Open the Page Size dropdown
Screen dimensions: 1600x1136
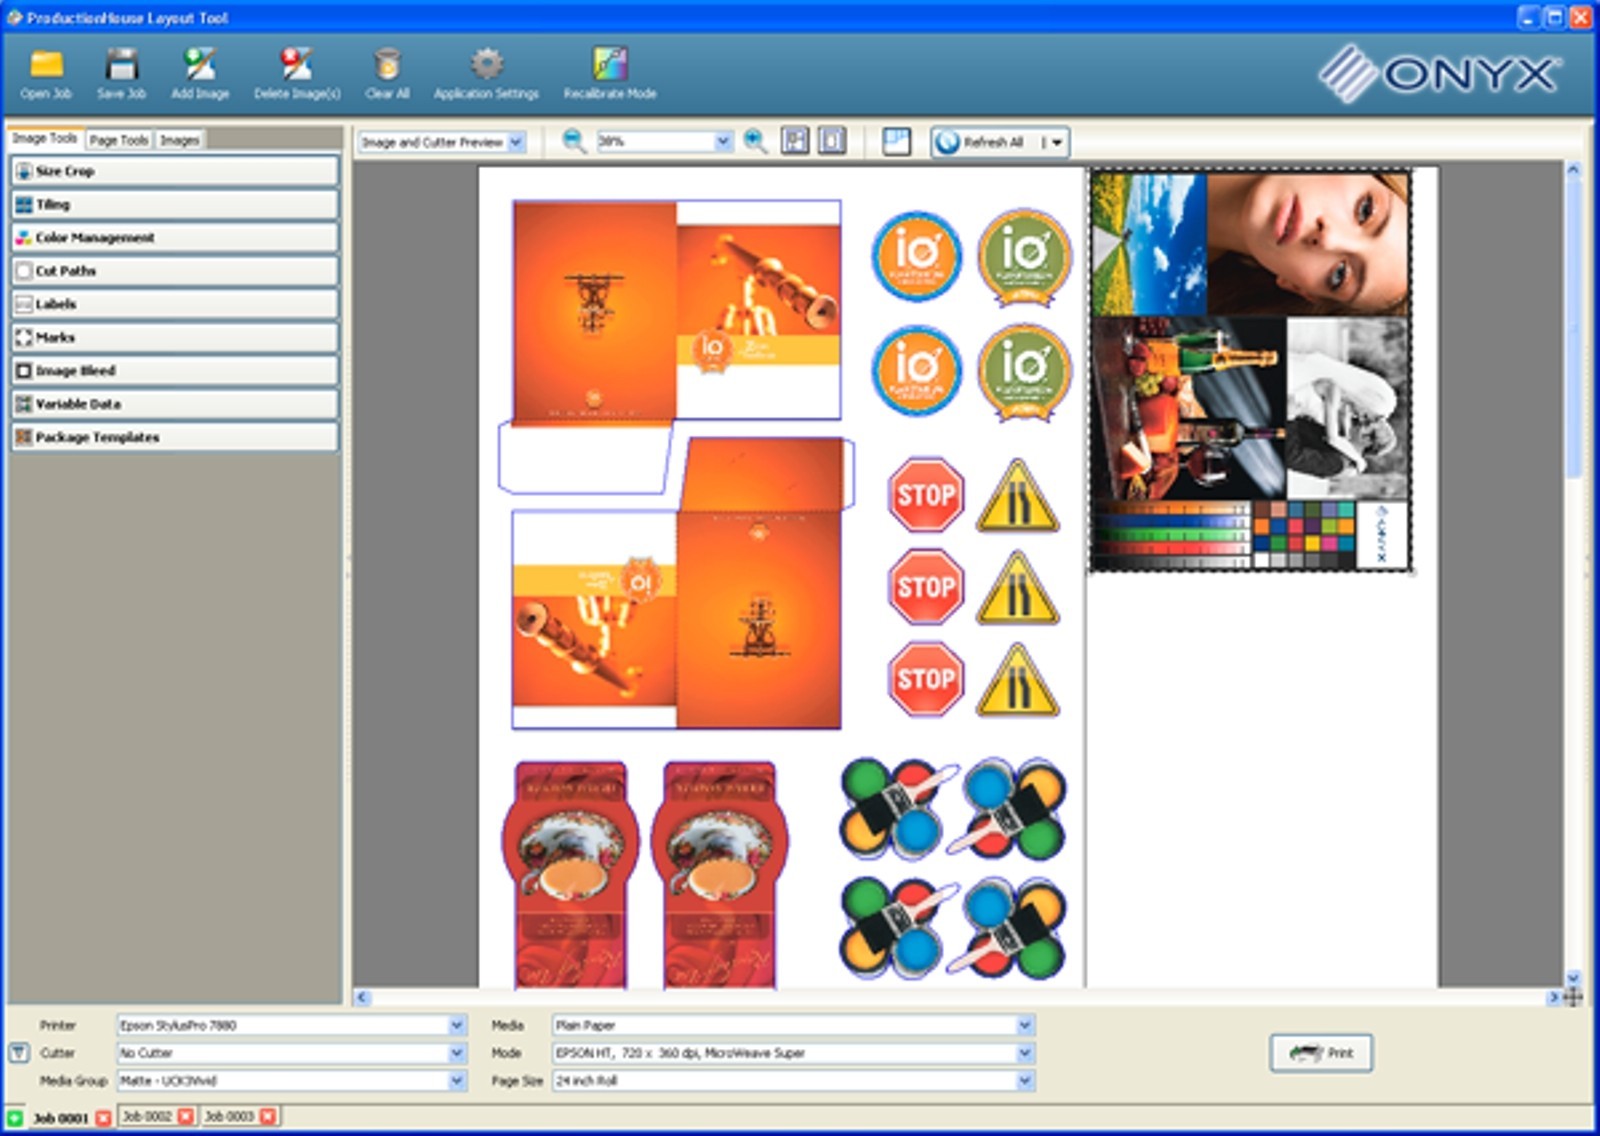[x=1023, y=1081]
